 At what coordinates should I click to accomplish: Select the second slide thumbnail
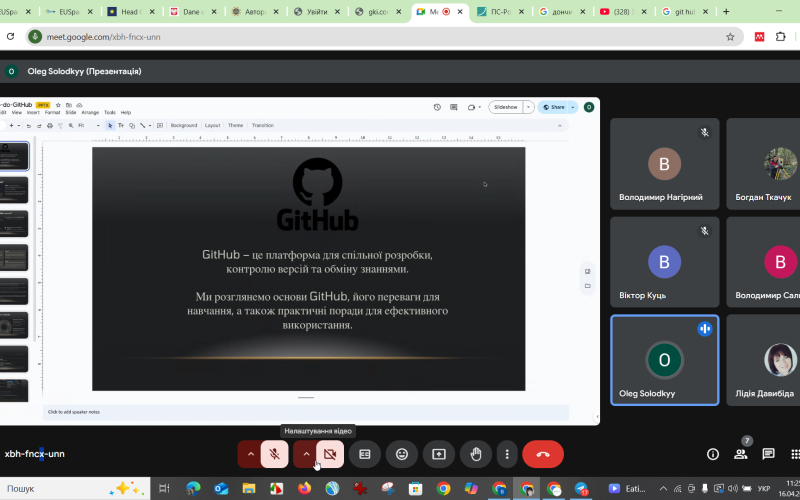point(14,190)
